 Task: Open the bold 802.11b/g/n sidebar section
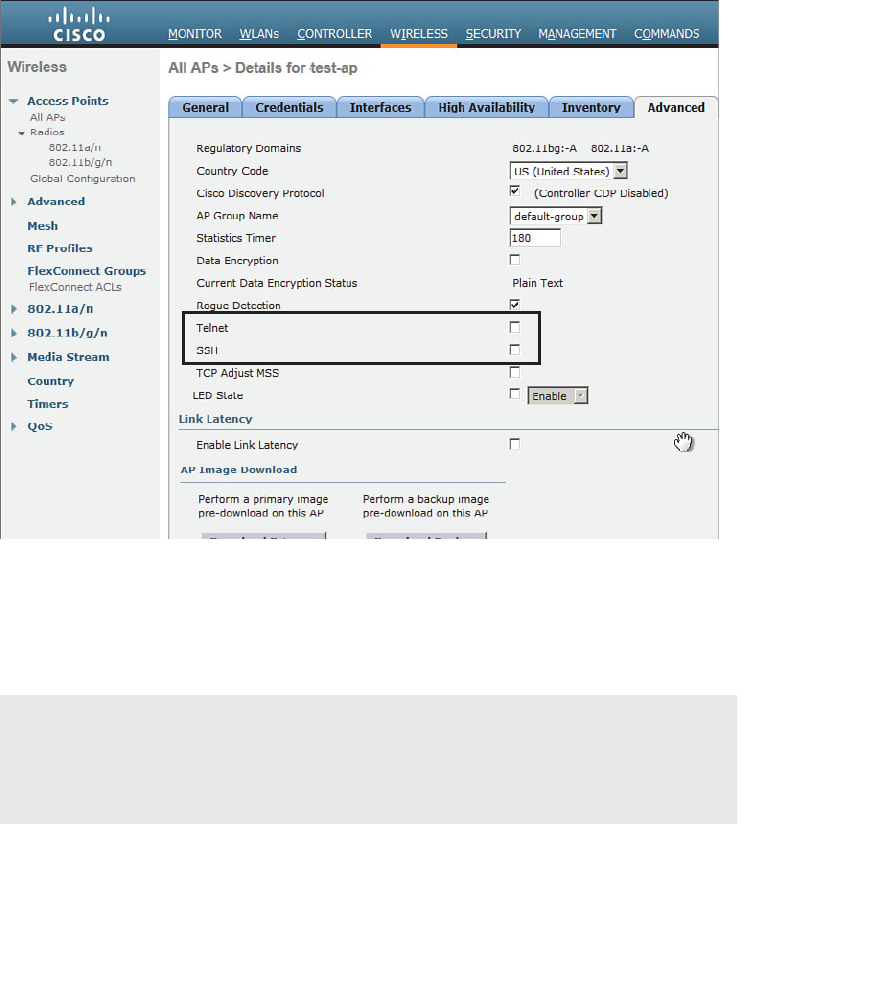coord(67,333)
